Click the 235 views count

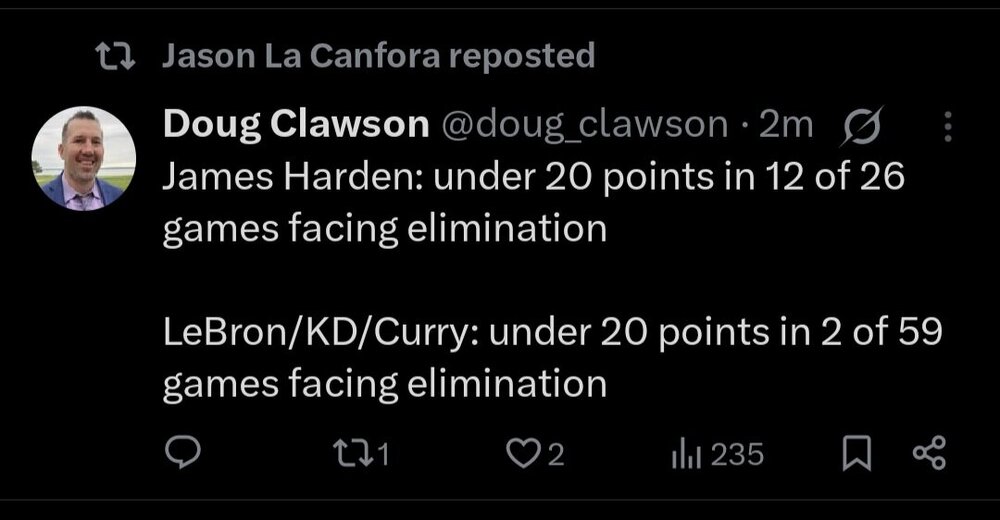(x=738, y=456)
